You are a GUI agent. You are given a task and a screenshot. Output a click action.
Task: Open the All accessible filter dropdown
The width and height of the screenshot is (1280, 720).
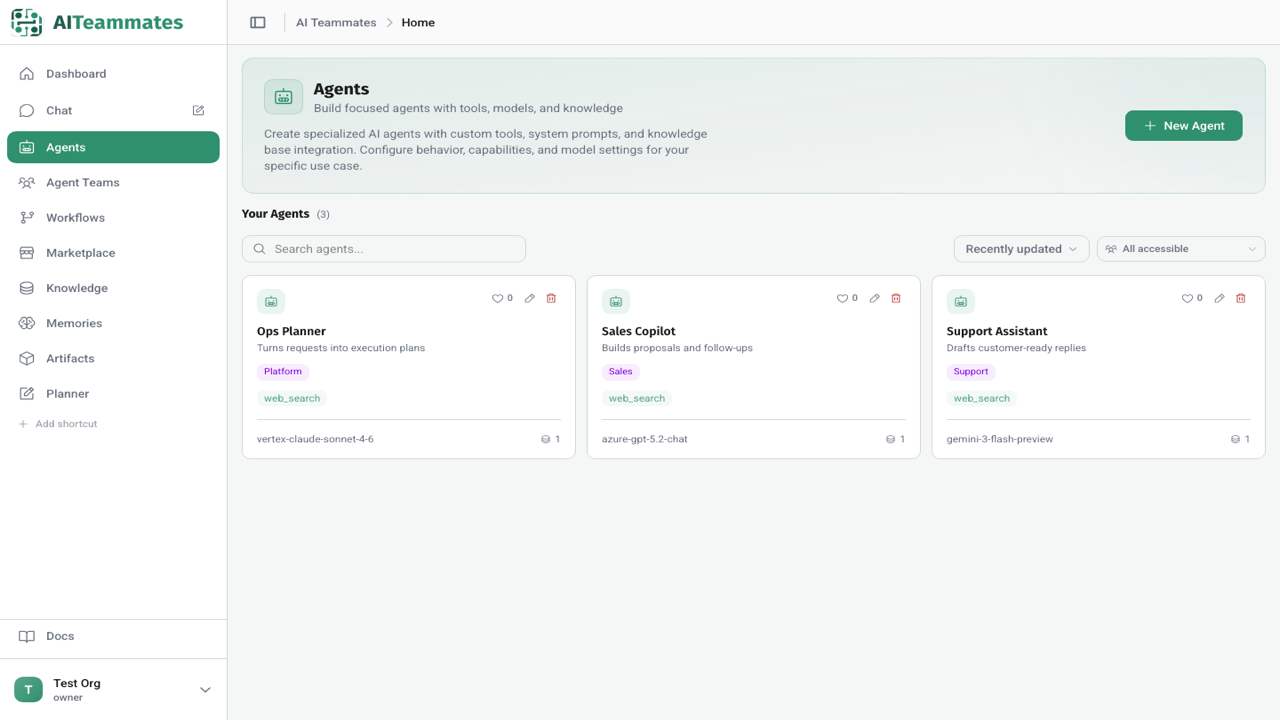[1181, 249]
